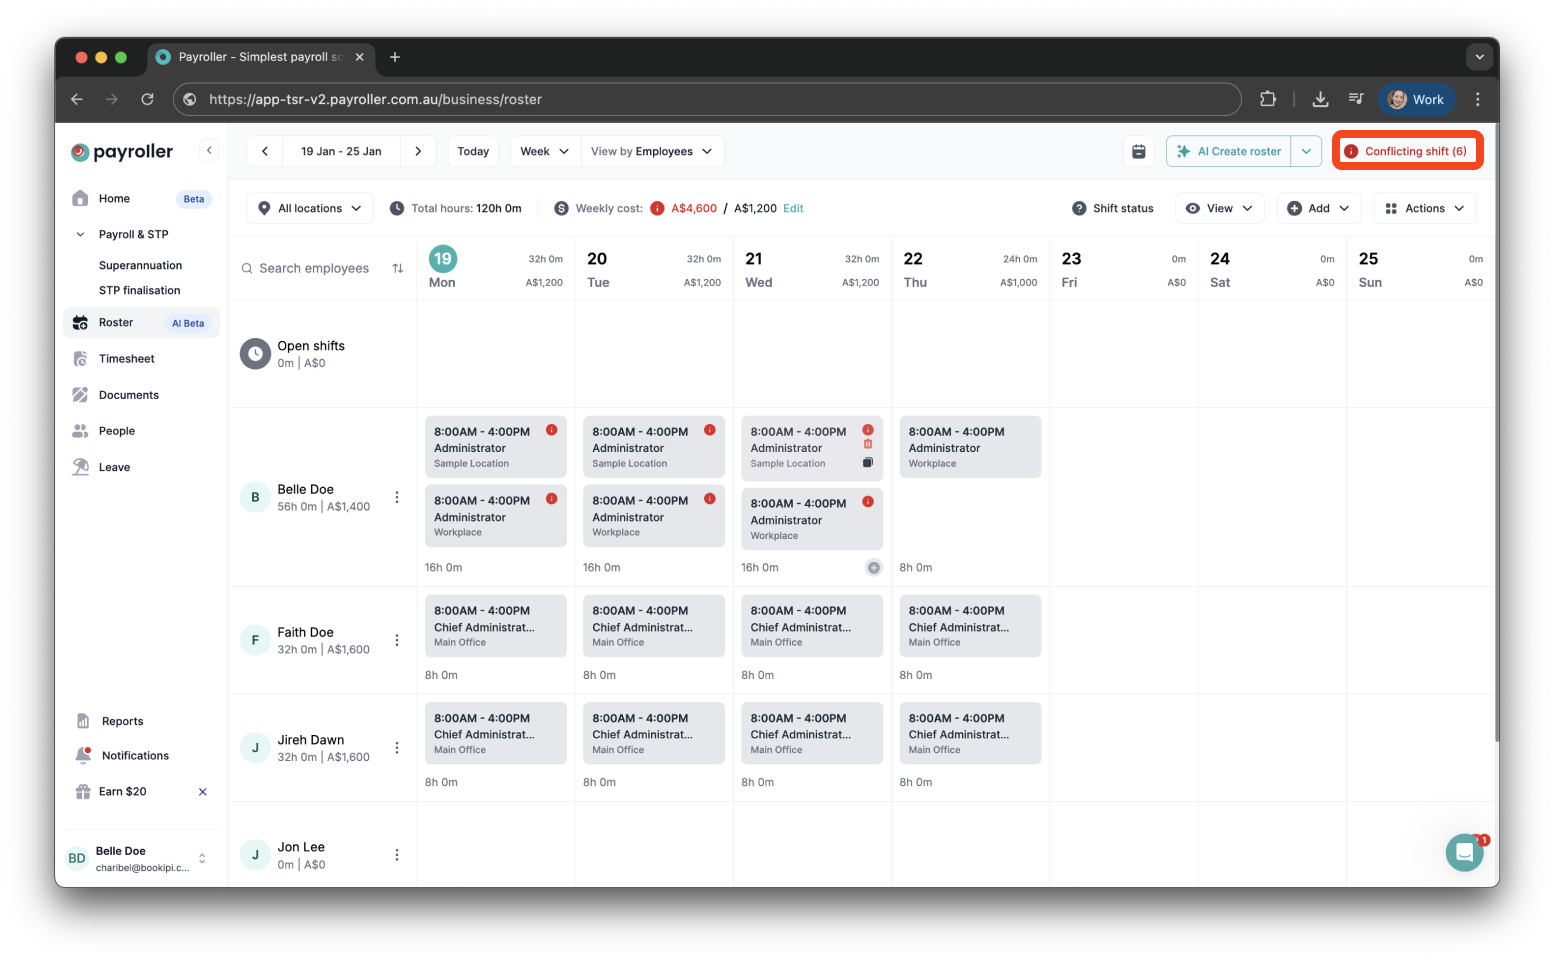
Task: Click the employee sort icon beside search
Action: [x=397, y=268]
